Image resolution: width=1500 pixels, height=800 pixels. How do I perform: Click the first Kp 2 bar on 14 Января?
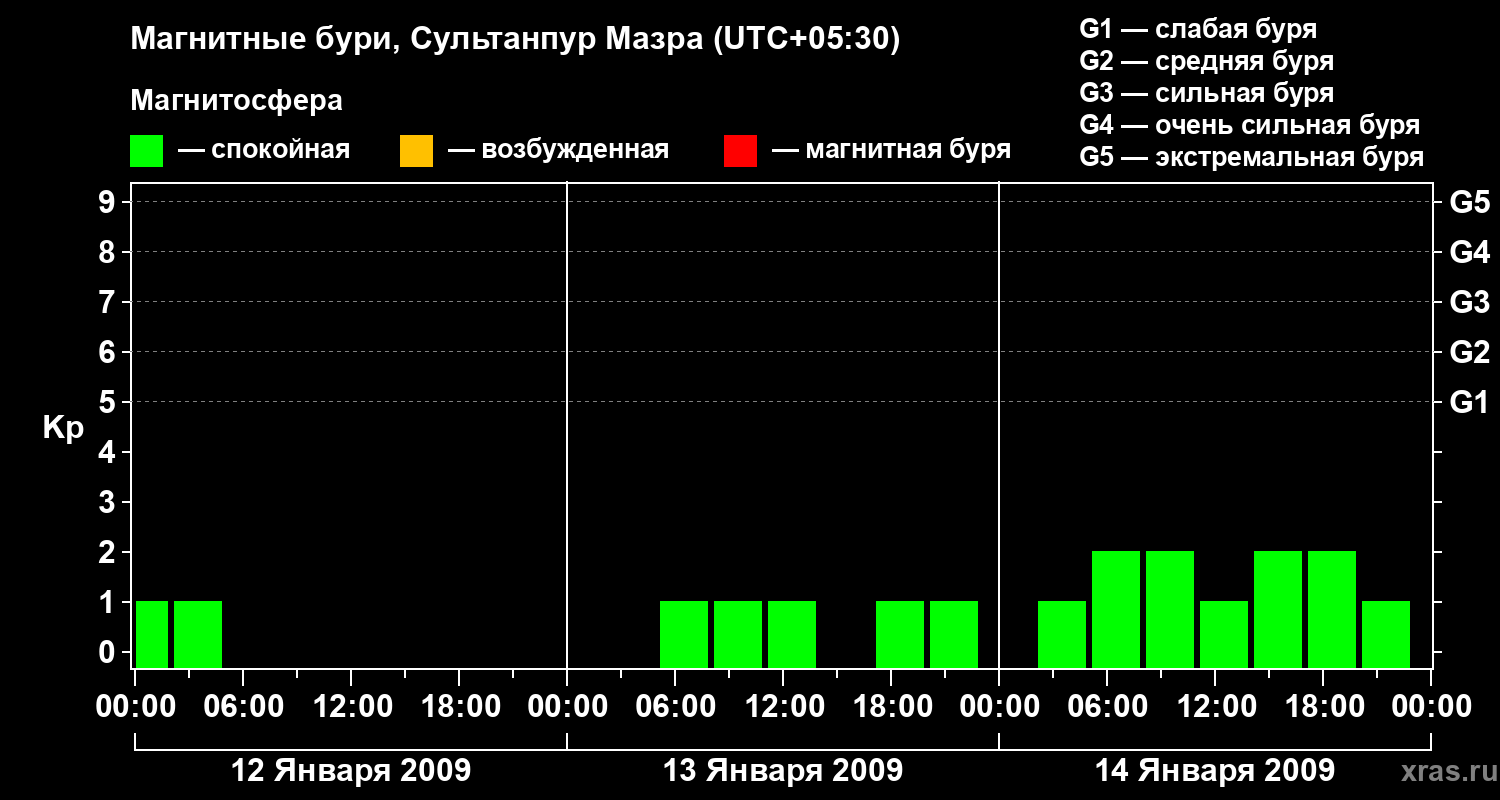click(1116, 609)
